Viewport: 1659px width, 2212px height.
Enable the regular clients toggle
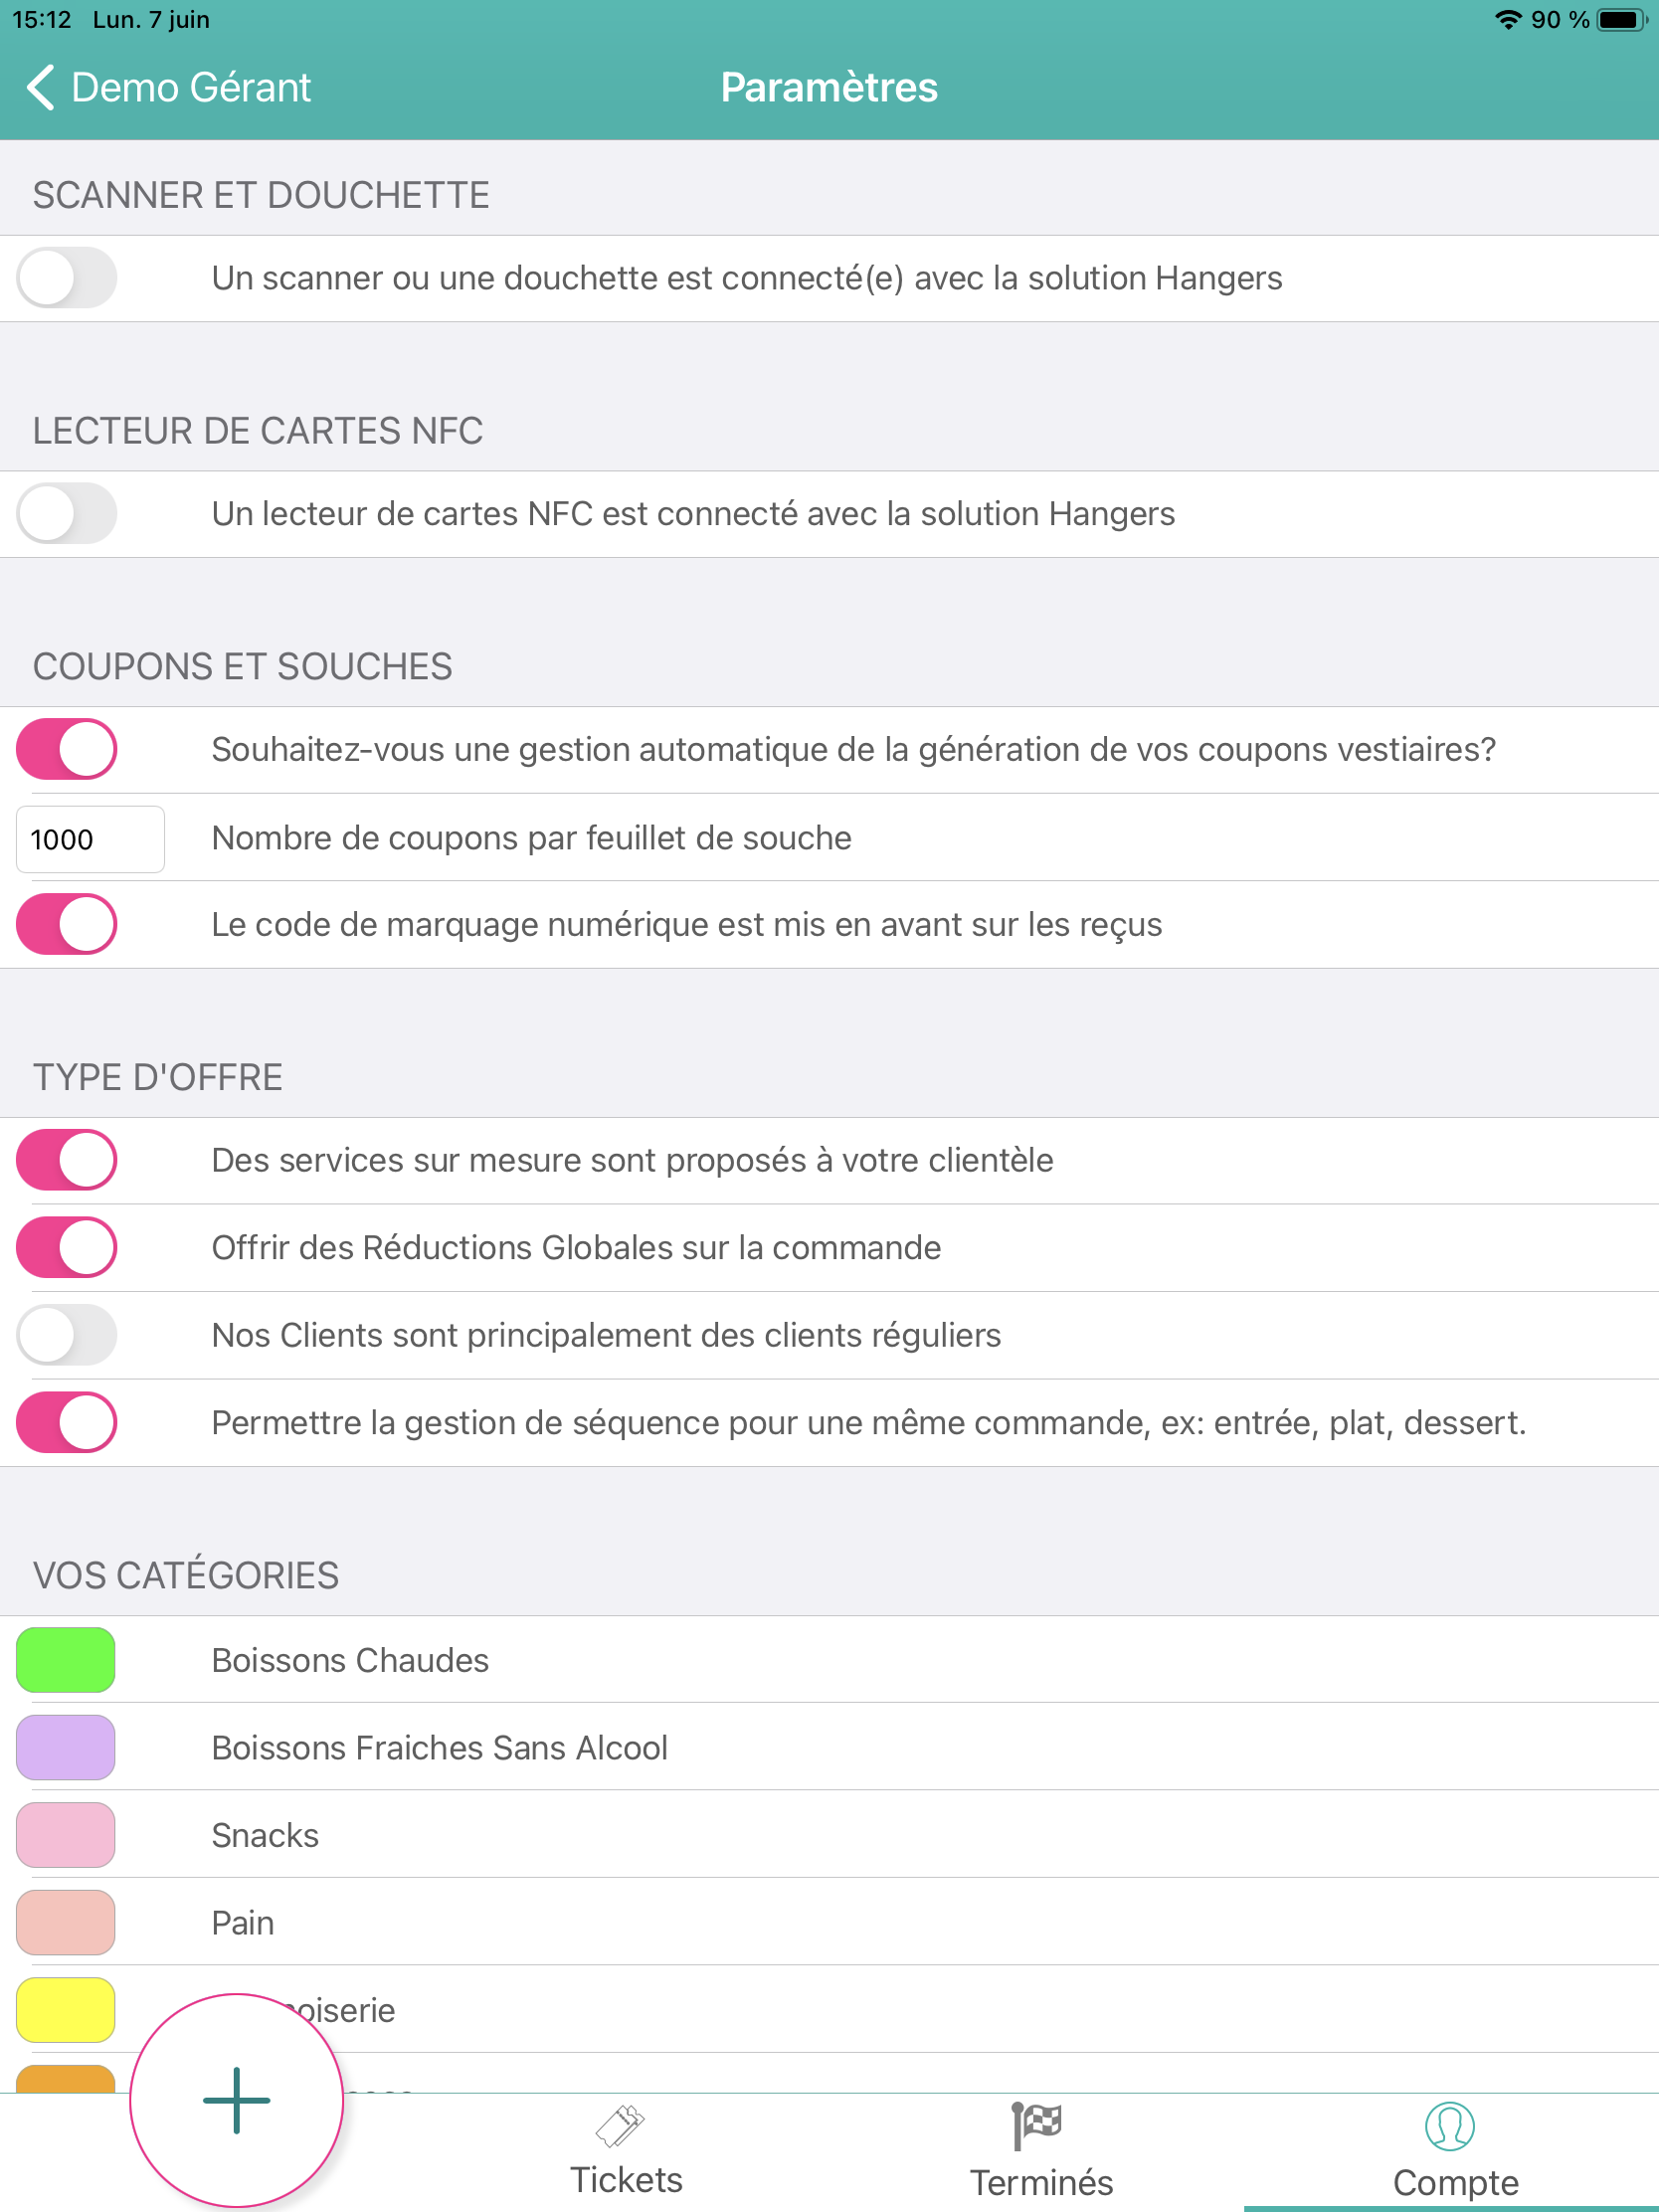point(67,1335)
